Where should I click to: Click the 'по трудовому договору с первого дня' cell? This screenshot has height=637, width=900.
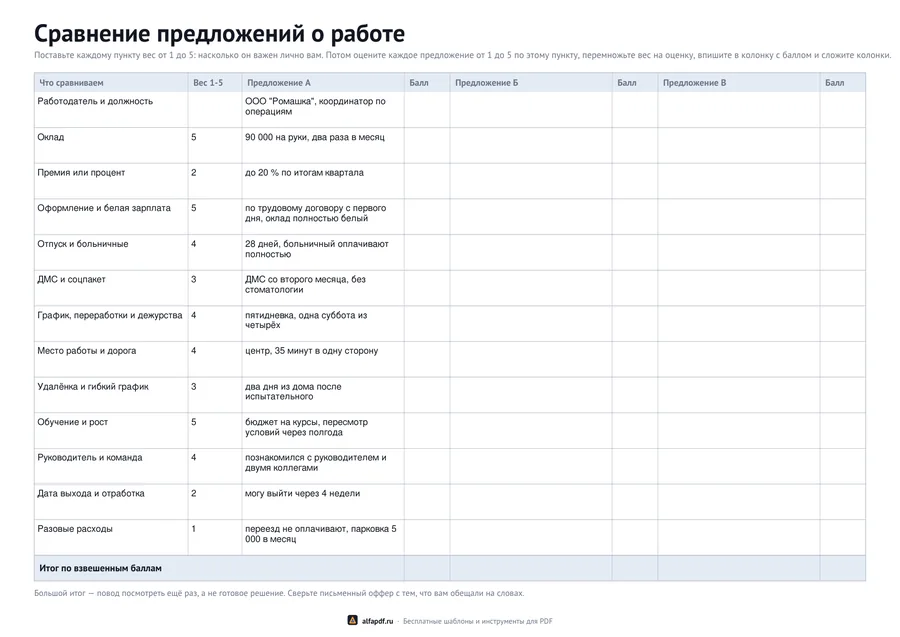(x=323, y=216)
